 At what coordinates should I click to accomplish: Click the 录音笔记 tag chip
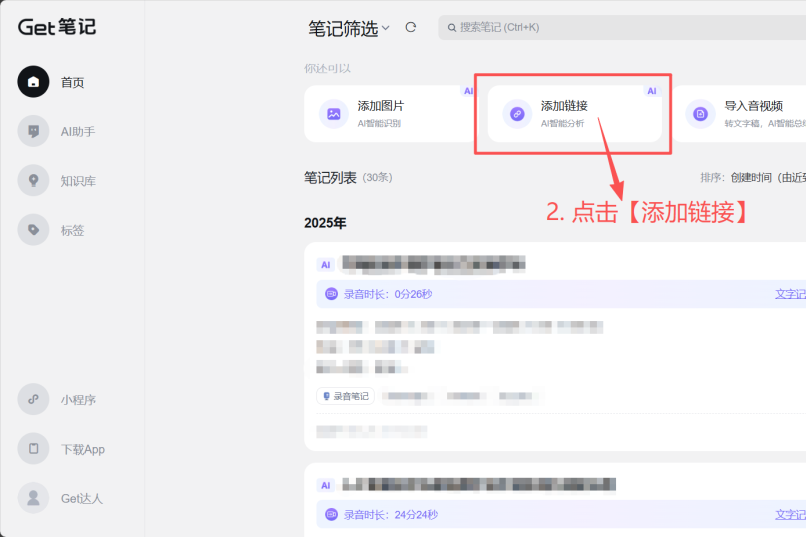[x=345, y=396]
